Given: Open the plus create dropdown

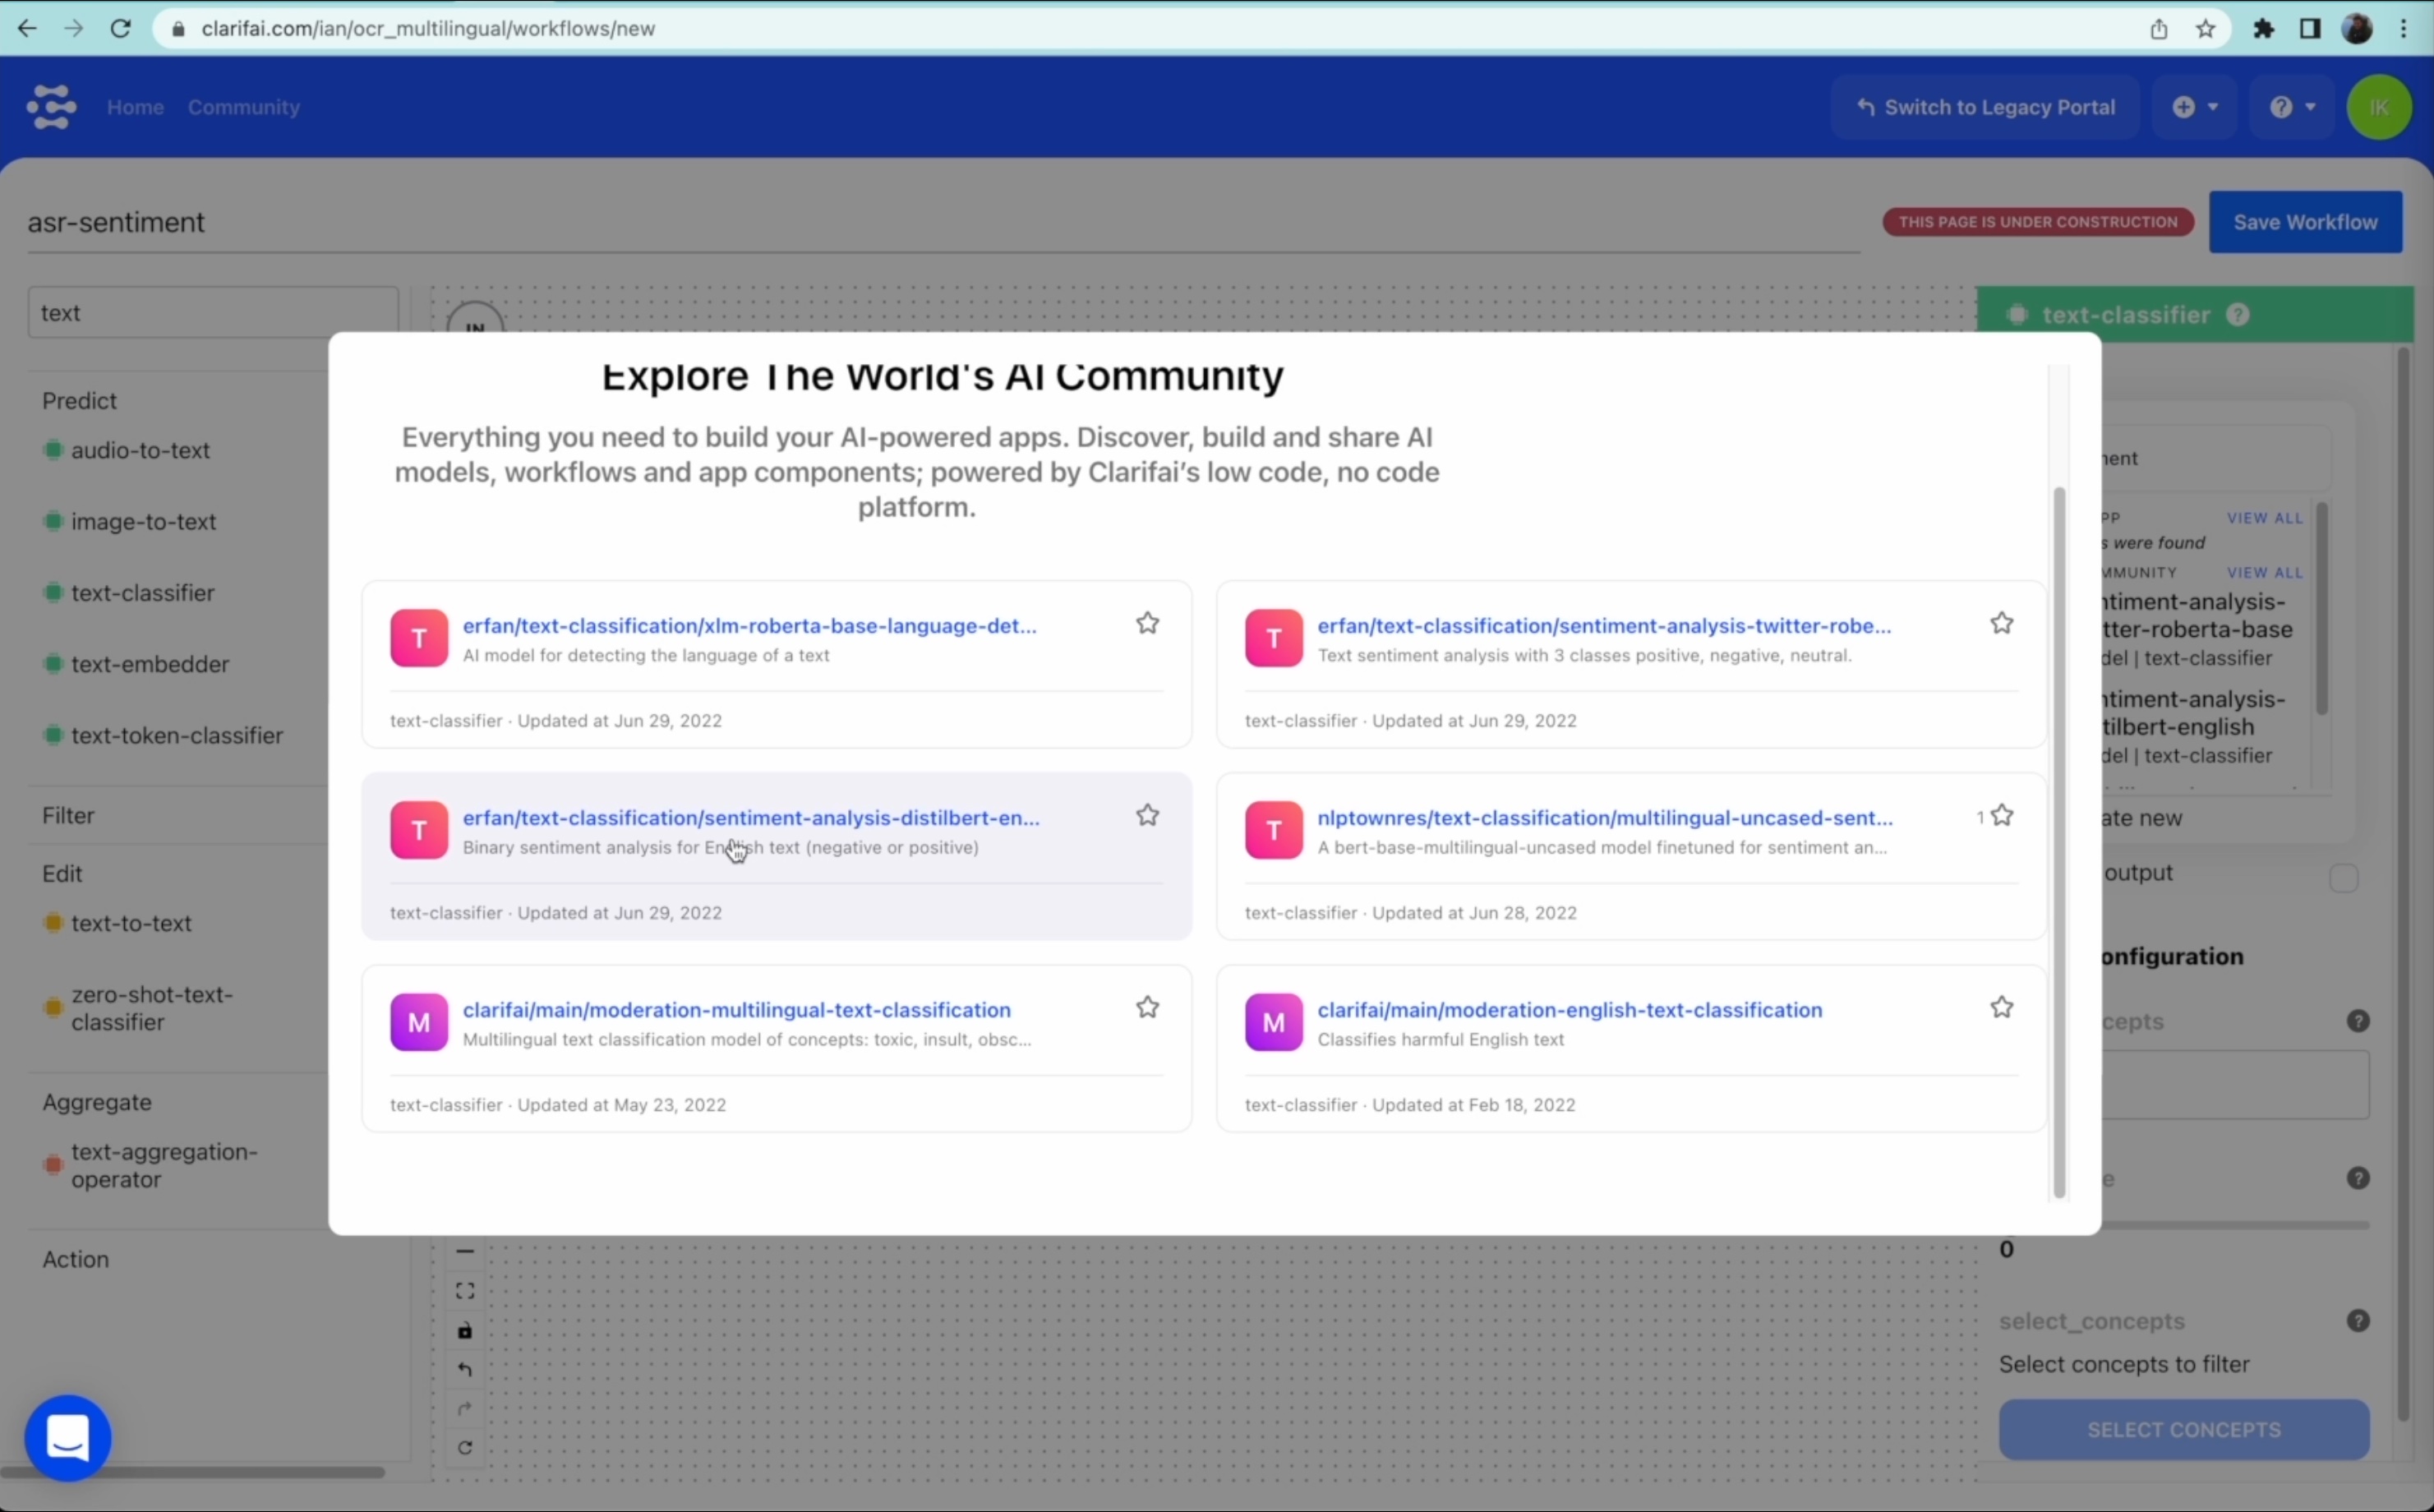Looking at the screenshot, I should click(x=2194, y=107).
